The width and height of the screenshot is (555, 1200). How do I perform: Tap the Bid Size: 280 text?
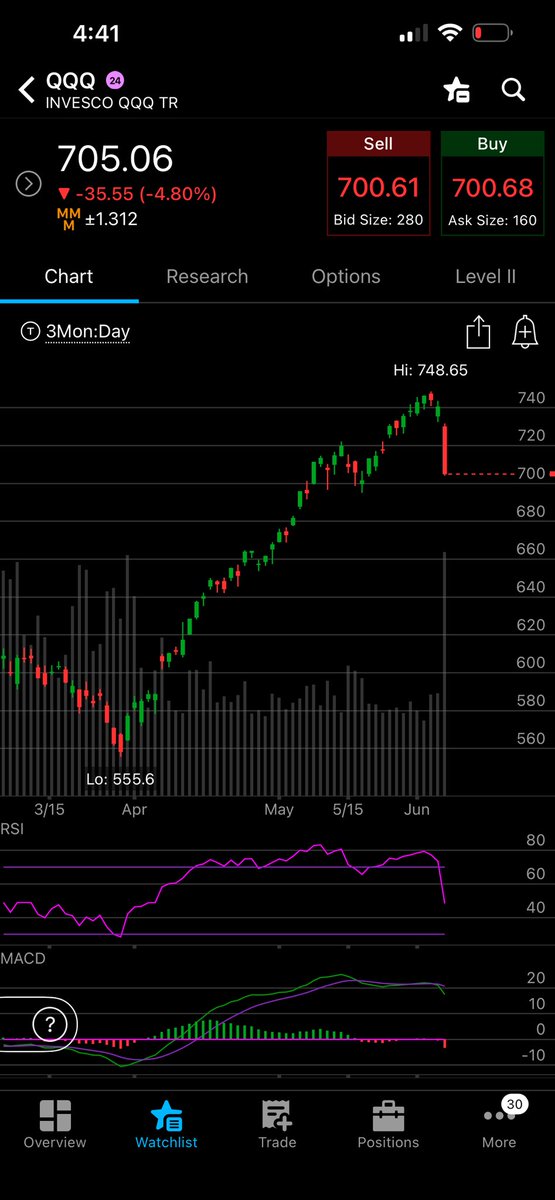point(378,220)
